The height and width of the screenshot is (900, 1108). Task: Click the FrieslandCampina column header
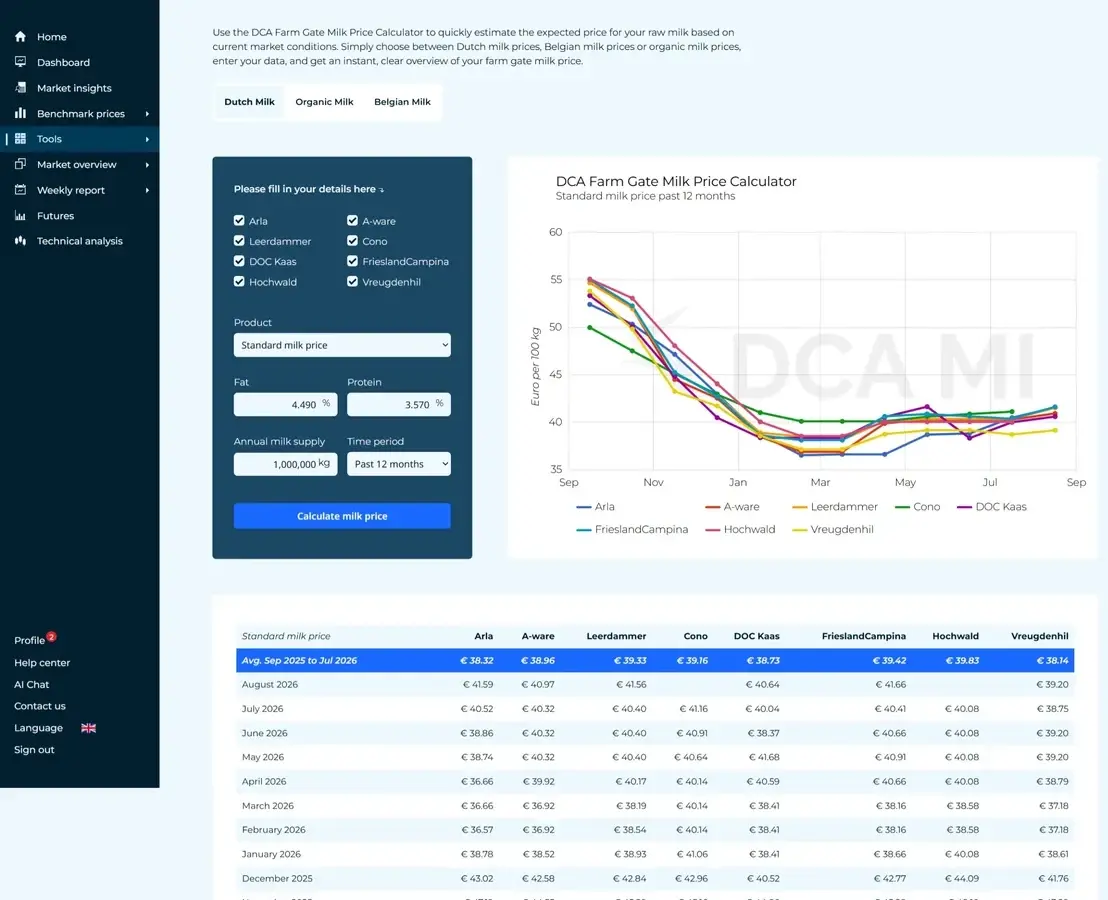point(864,636)
